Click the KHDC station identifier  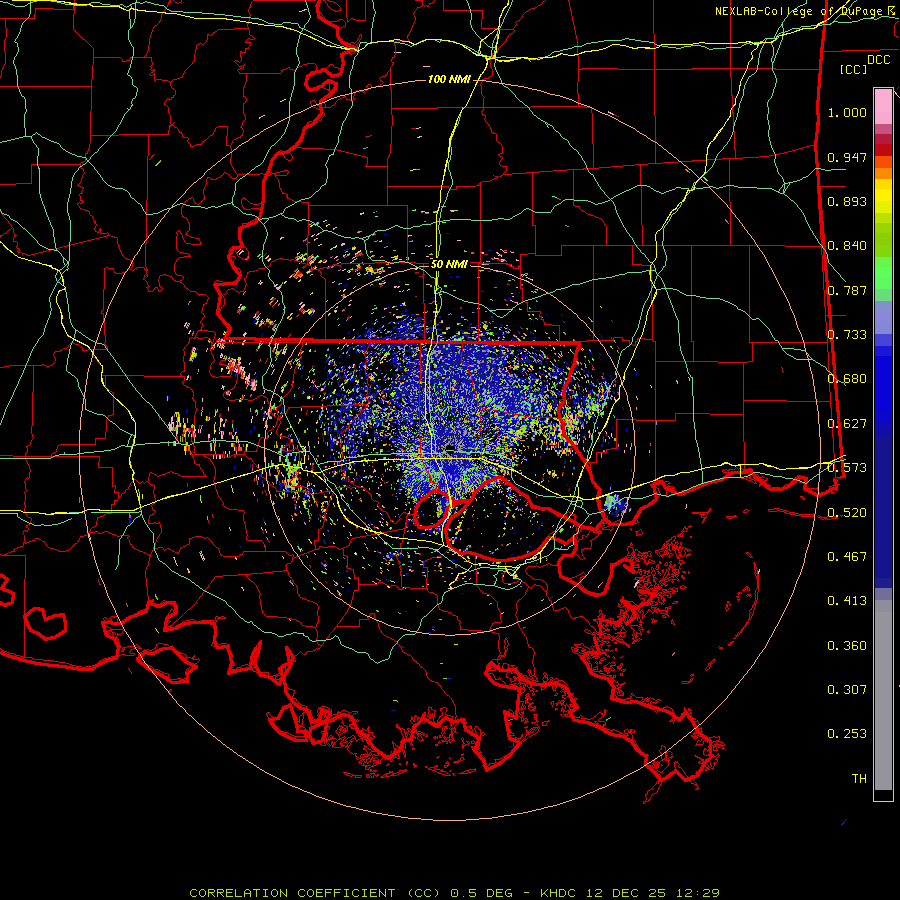pyautogui.click(x=560, y=893)
